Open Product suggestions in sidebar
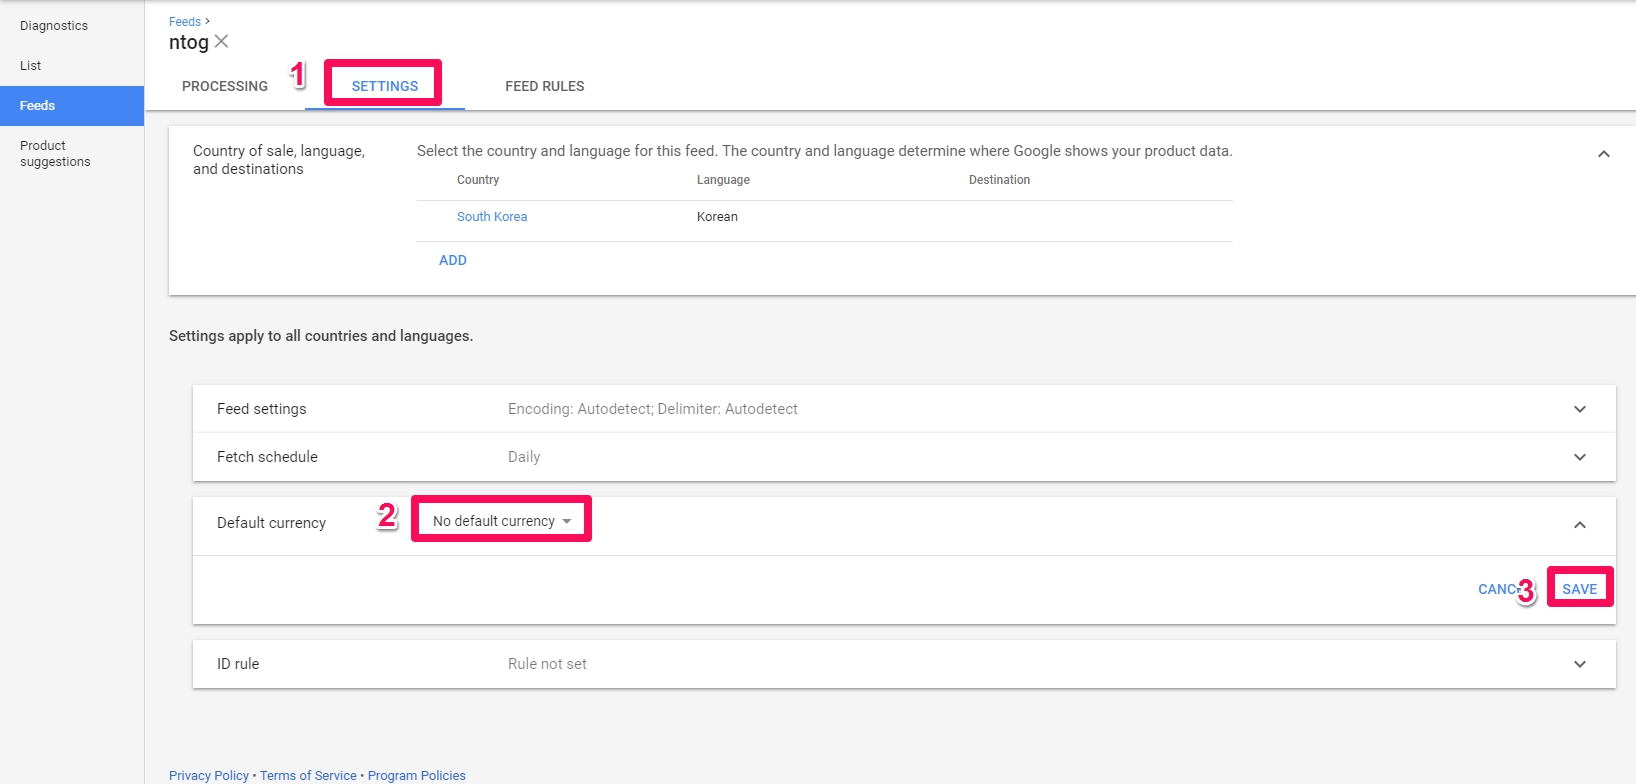The height and width of the screenshot is (784, 1636). (55, 154)
